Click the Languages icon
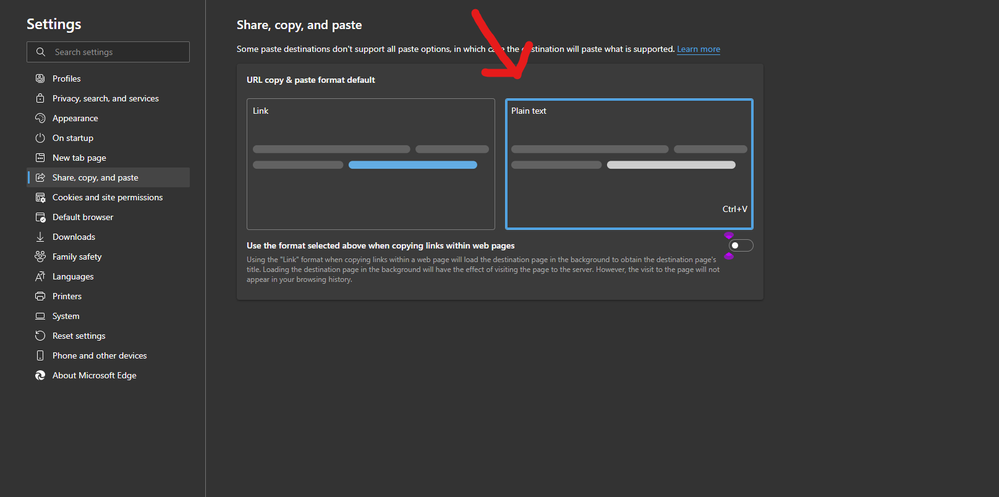 pos(40,277)
